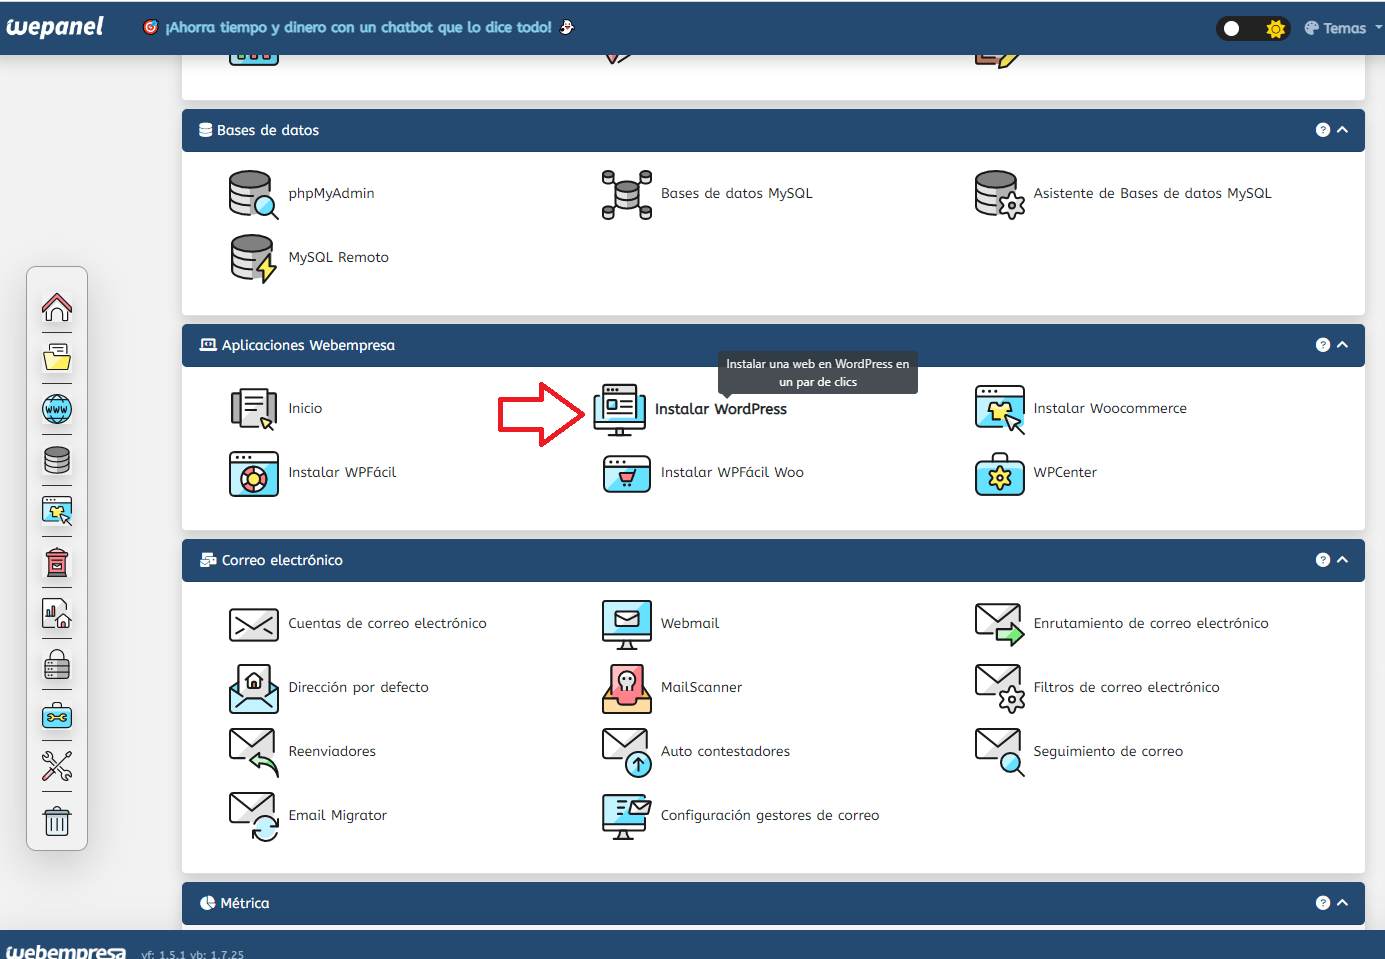1385x959 pixels.
Task: Click Enrutamiento de correo electrónico icon
Action: click(1000, 624)
